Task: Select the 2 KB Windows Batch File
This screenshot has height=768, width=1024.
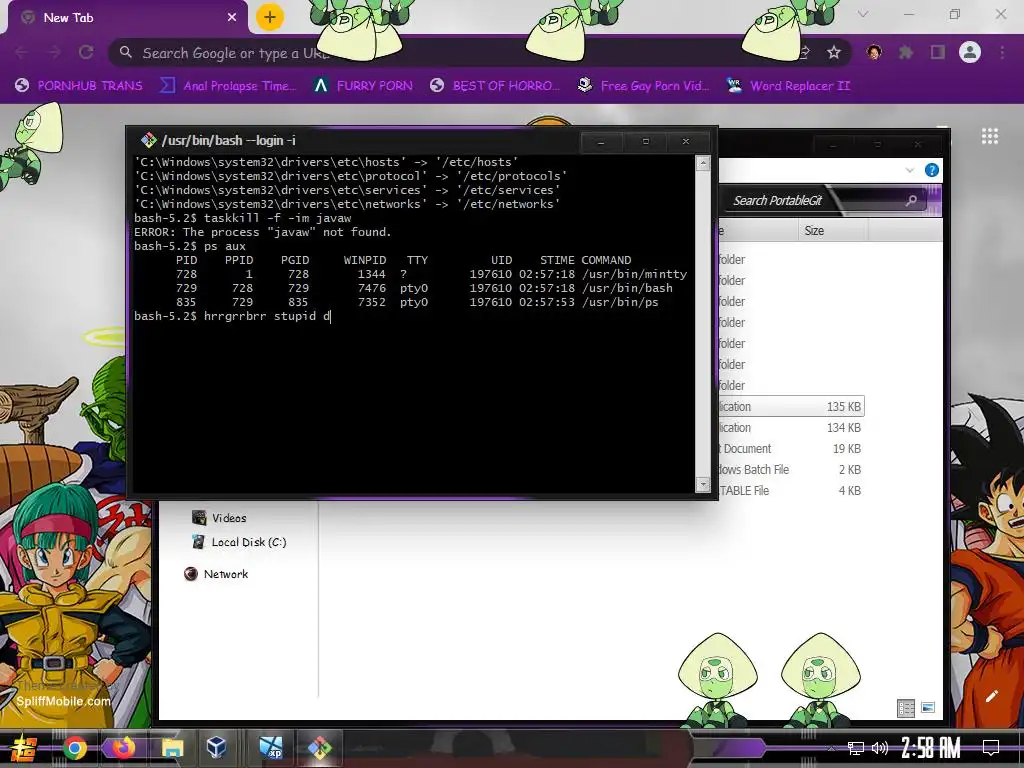Action: coord(792,470)
